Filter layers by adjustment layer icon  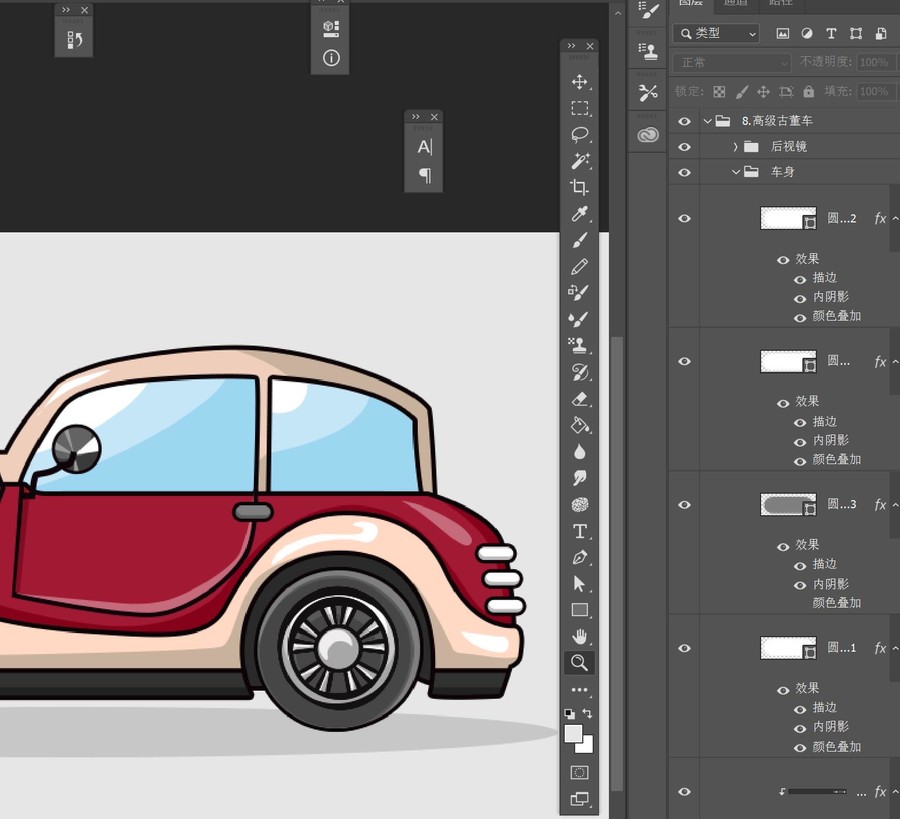[806, 33]
